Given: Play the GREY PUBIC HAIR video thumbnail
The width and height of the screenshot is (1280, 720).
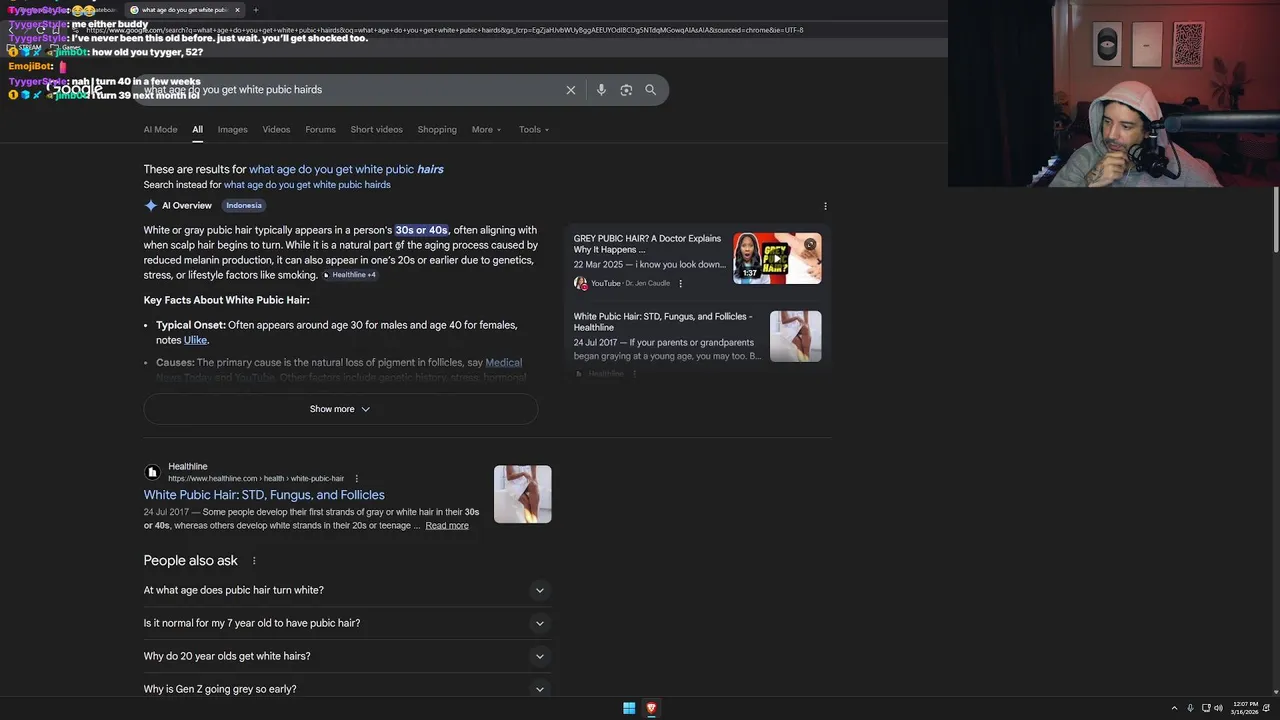Looking at the screenshot, I should (777, 258).
